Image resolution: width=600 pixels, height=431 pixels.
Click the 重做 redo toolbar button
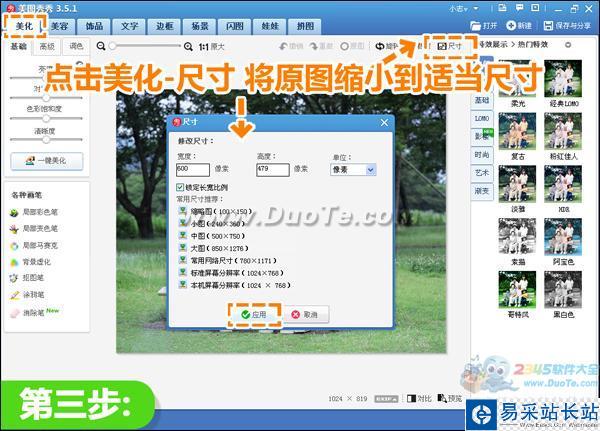point(321,46)
